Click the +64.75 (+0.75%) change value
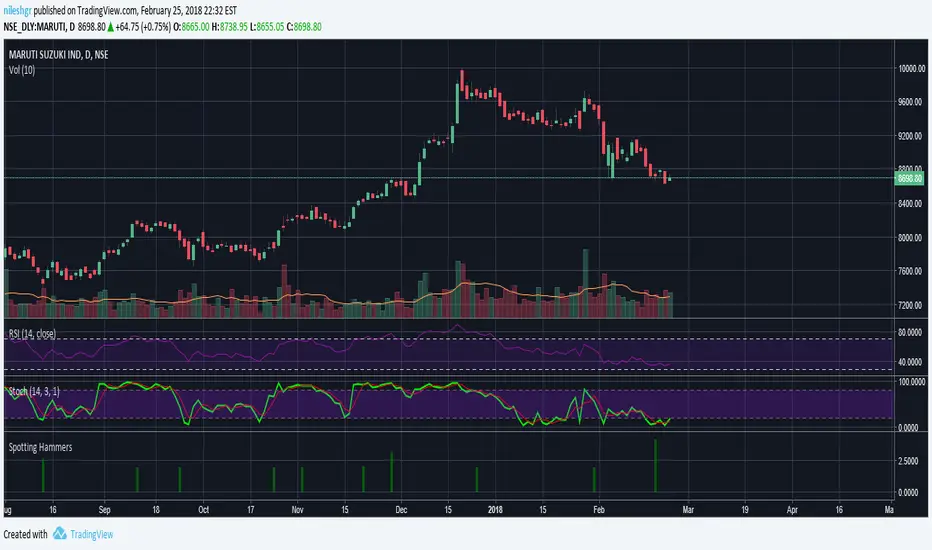932x550 pixels. pos(143,27)
